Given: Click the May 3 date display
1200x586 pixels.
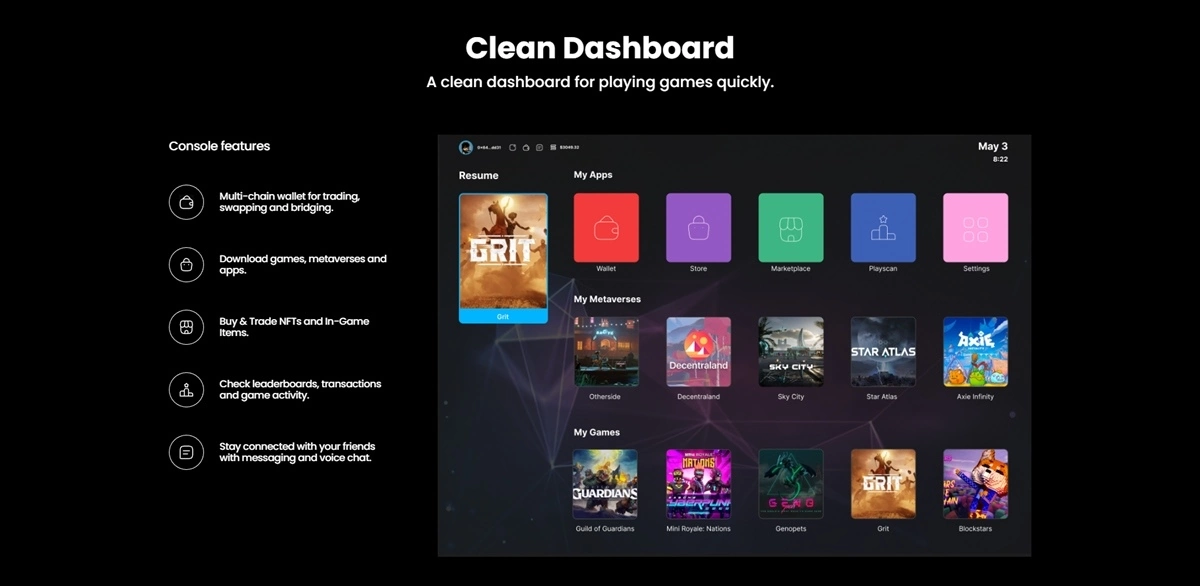Looking at the screenshot, I should [993, 146].
